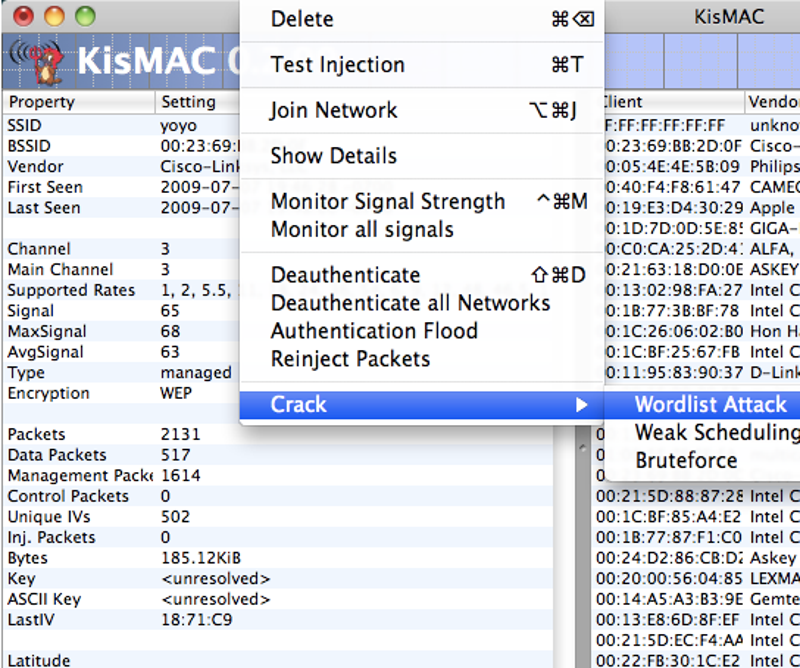Click the Bytes value 185.12KiB
The width and height of the screenshot is (800, 668).
201,558
